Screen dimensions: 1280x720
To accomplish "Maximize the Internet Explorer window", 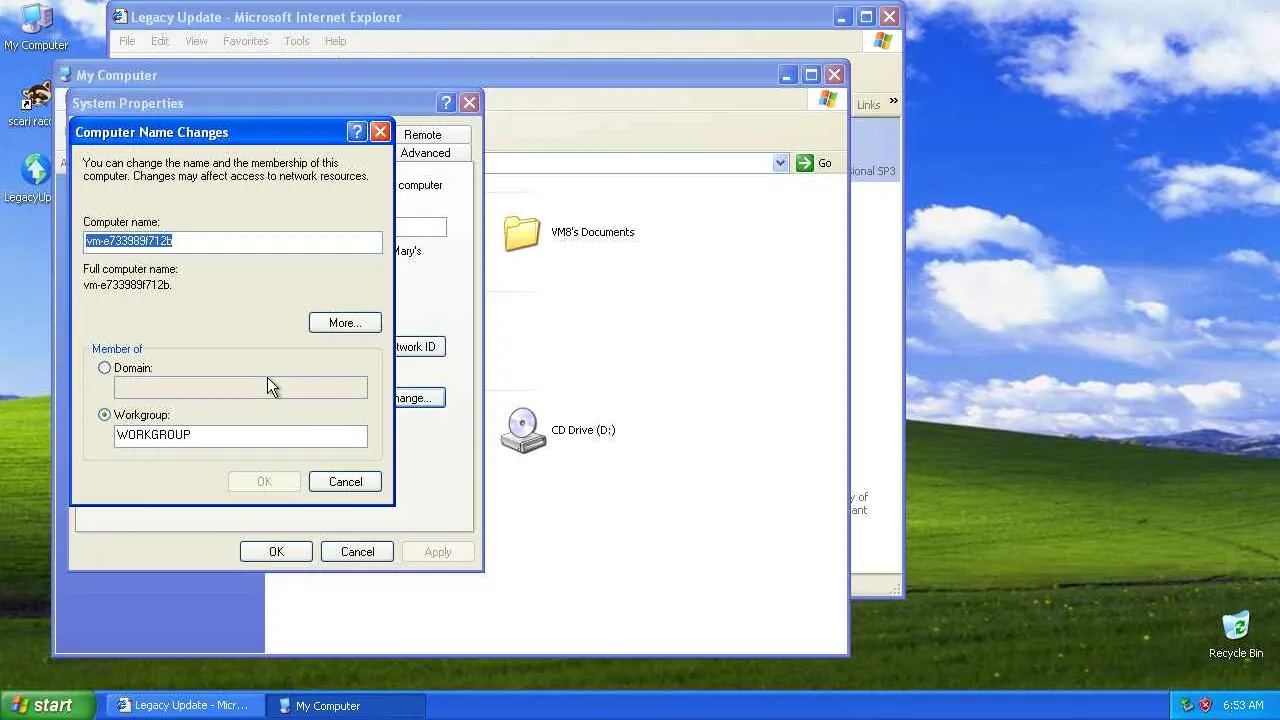I will click(x=866, y=17).
